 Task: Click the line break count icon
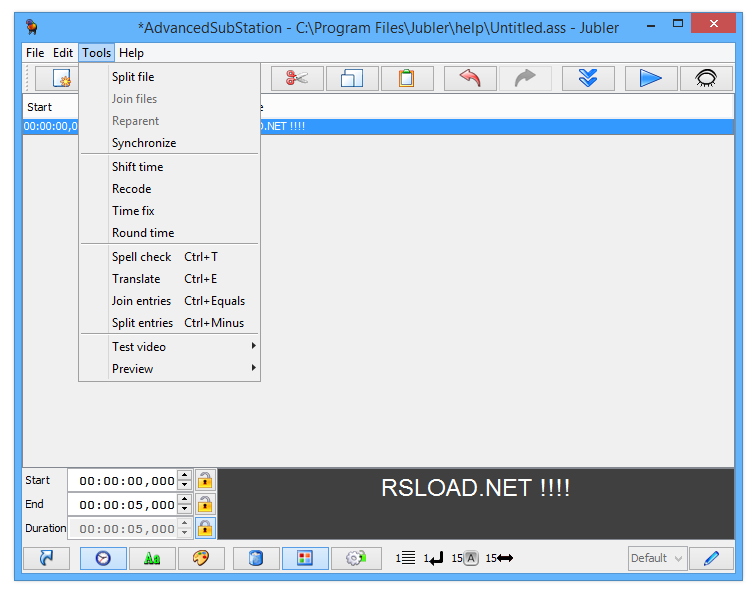433,558
